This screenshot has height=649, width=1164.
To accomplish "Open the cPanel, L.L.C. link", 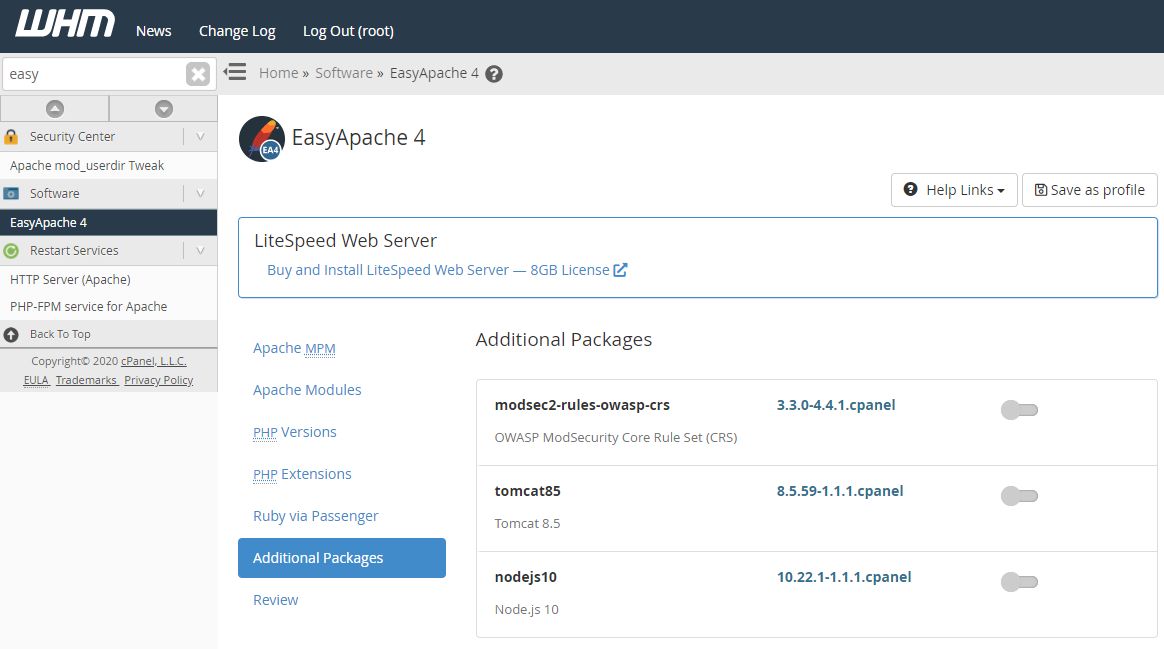I will pos(154,361).
